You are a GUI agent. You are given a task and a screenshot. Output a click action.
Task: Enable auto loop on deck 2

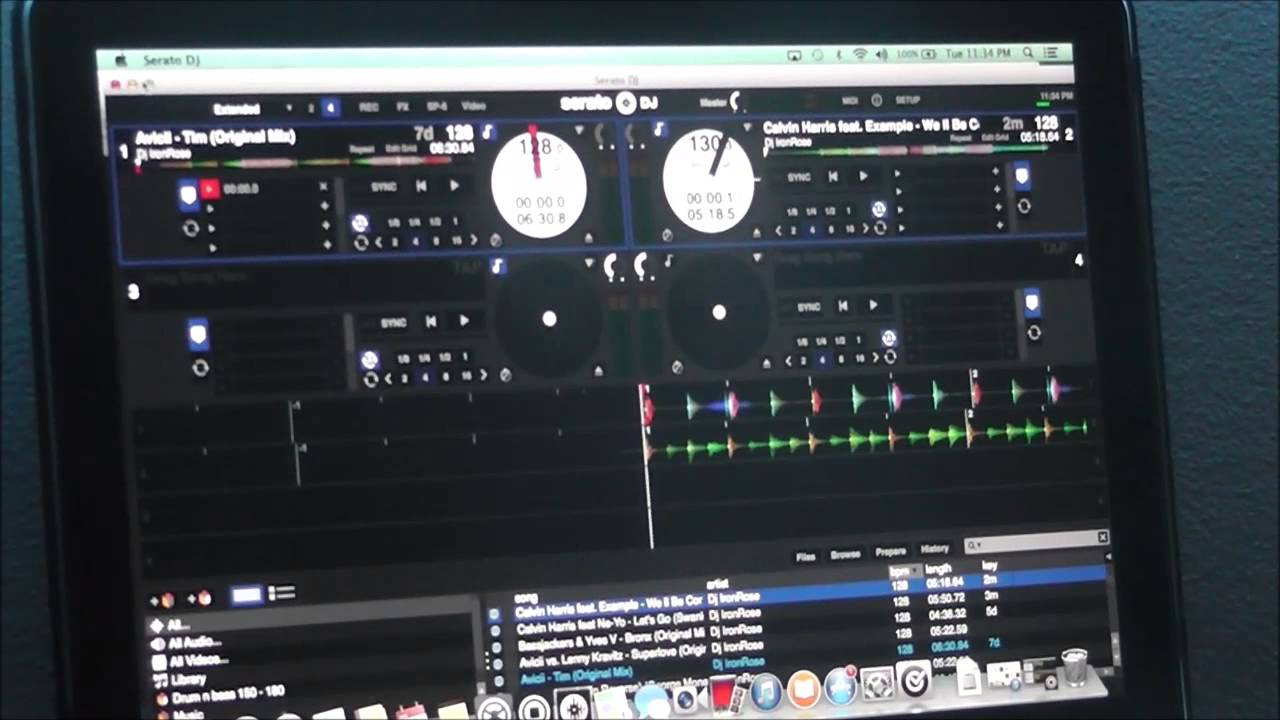tap(880, 228)
